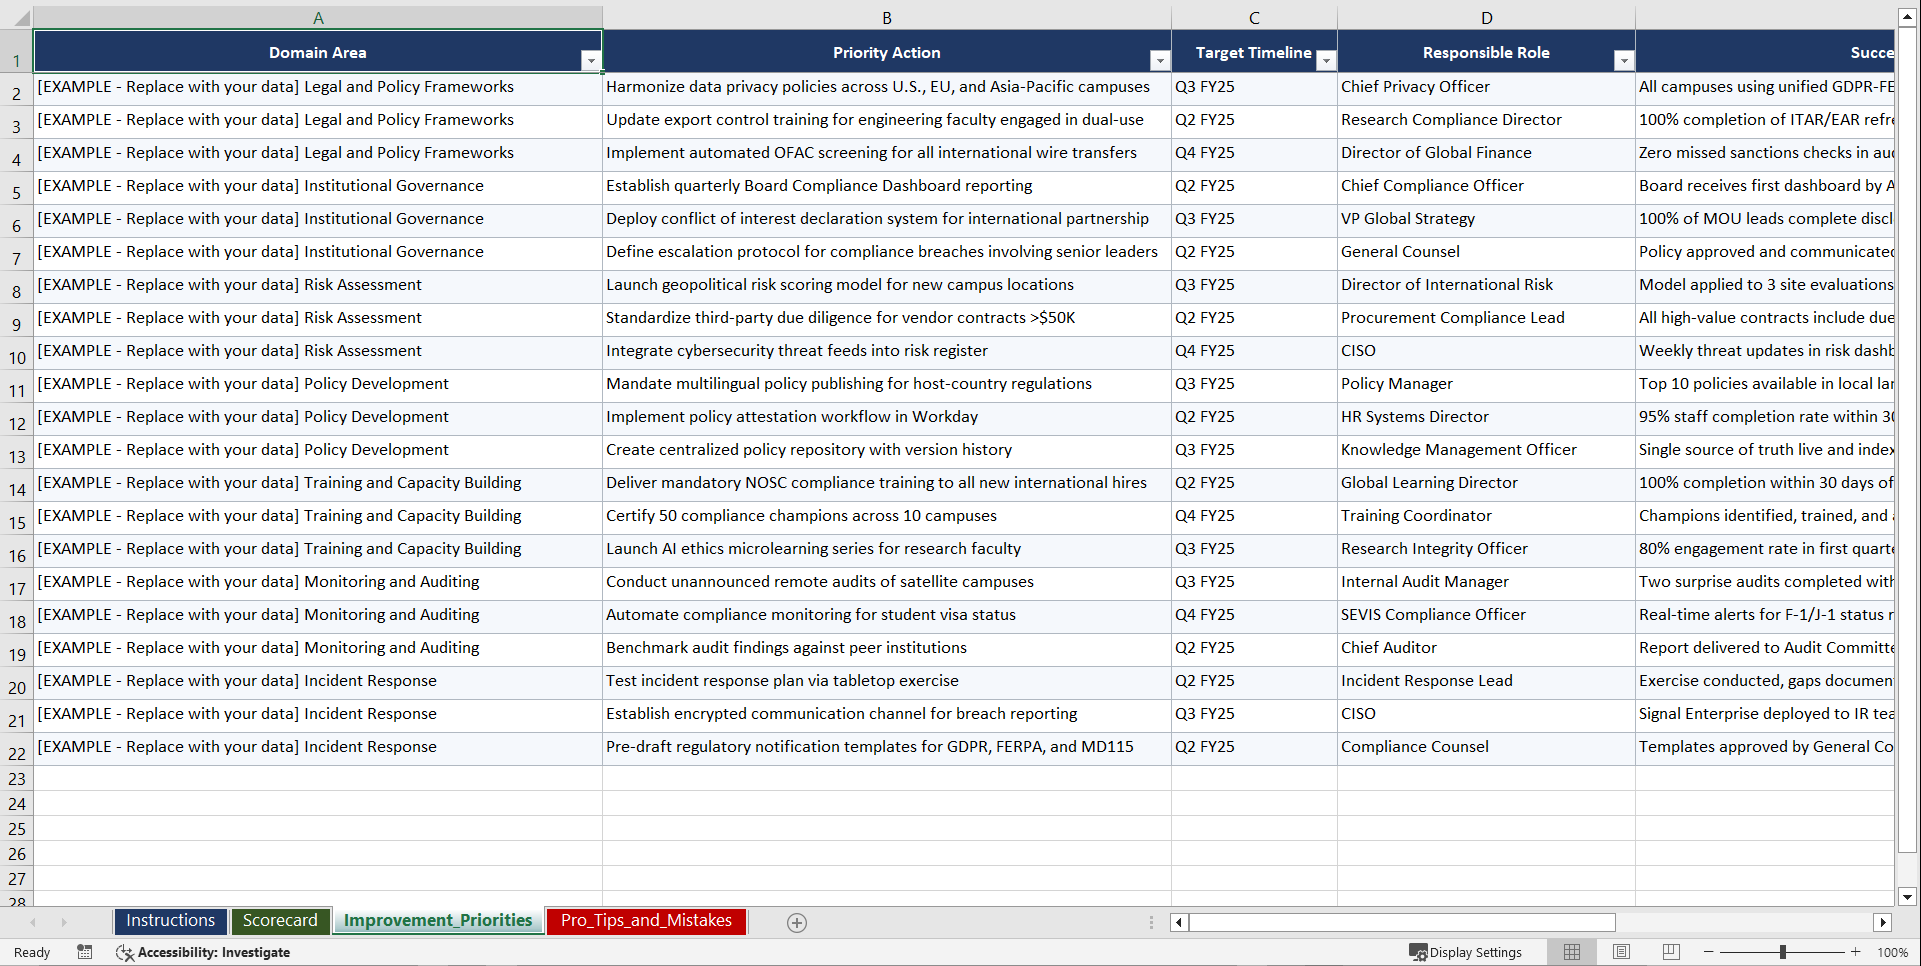Zoom in using the plus icon

(1856, 952)
